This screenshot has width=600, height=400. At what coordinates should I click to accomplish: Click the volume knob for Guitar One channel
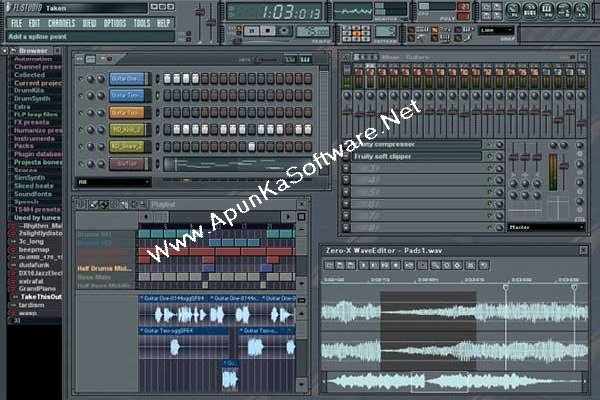point(101,79)
